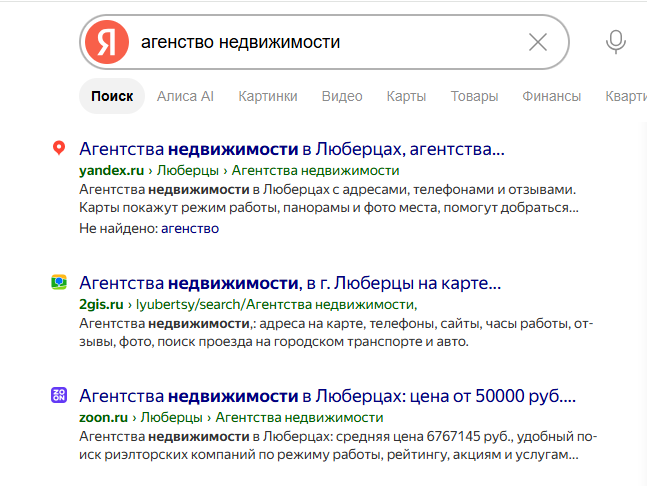Open the 'Товары' tab
647x486 pixels.
(475, 96)
